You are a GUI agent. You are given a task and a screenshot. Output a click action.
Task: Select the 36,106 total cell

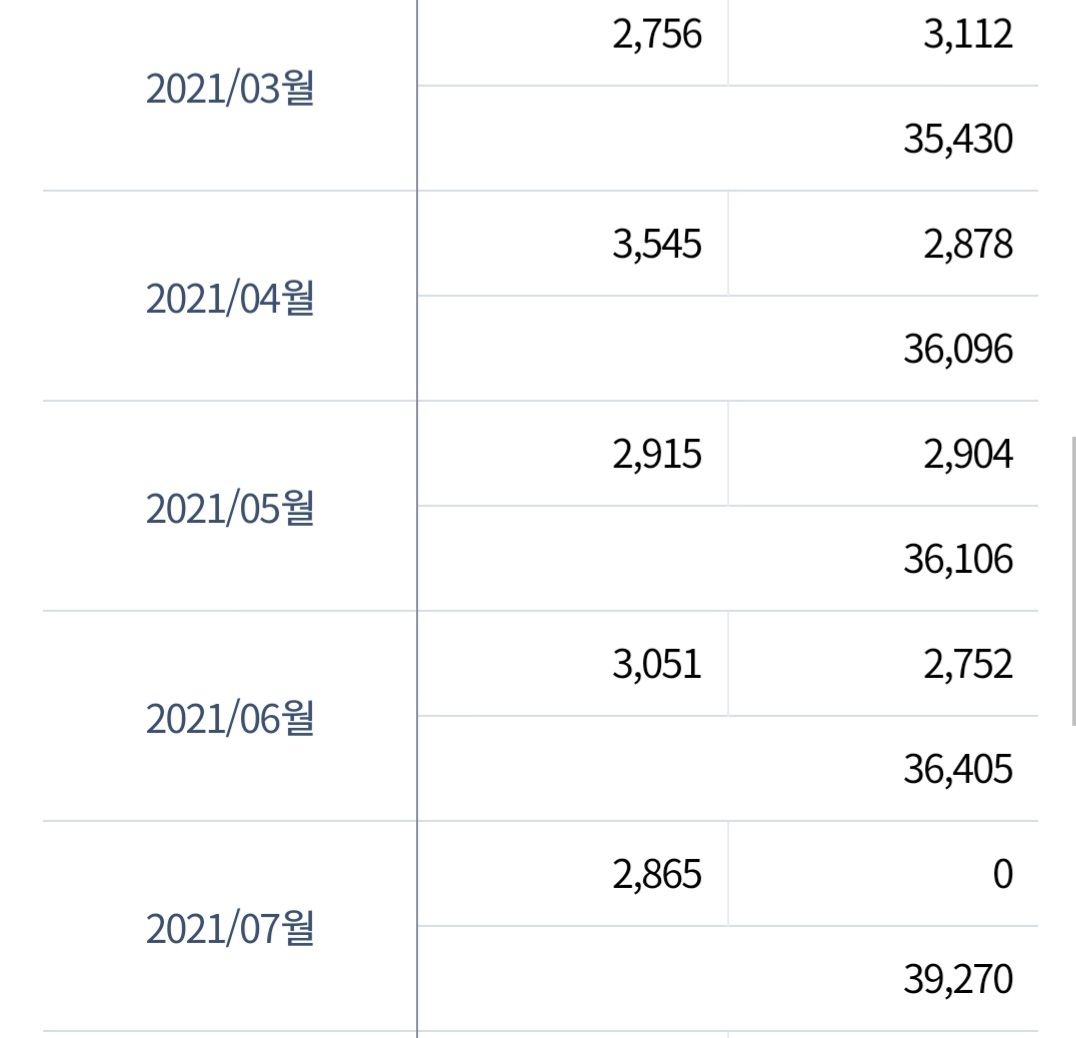[728, 558]
